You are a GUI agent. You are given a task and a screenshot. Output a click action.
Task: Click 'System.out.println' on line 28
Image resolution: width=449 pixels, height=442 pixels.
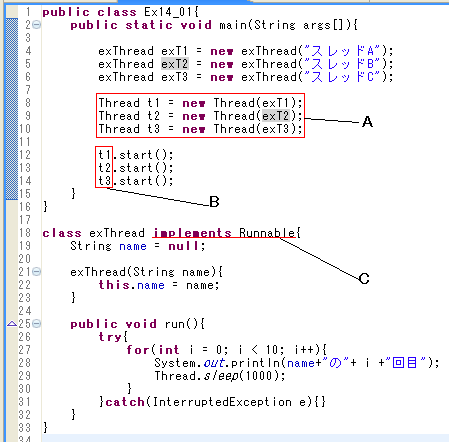[218, 363]
